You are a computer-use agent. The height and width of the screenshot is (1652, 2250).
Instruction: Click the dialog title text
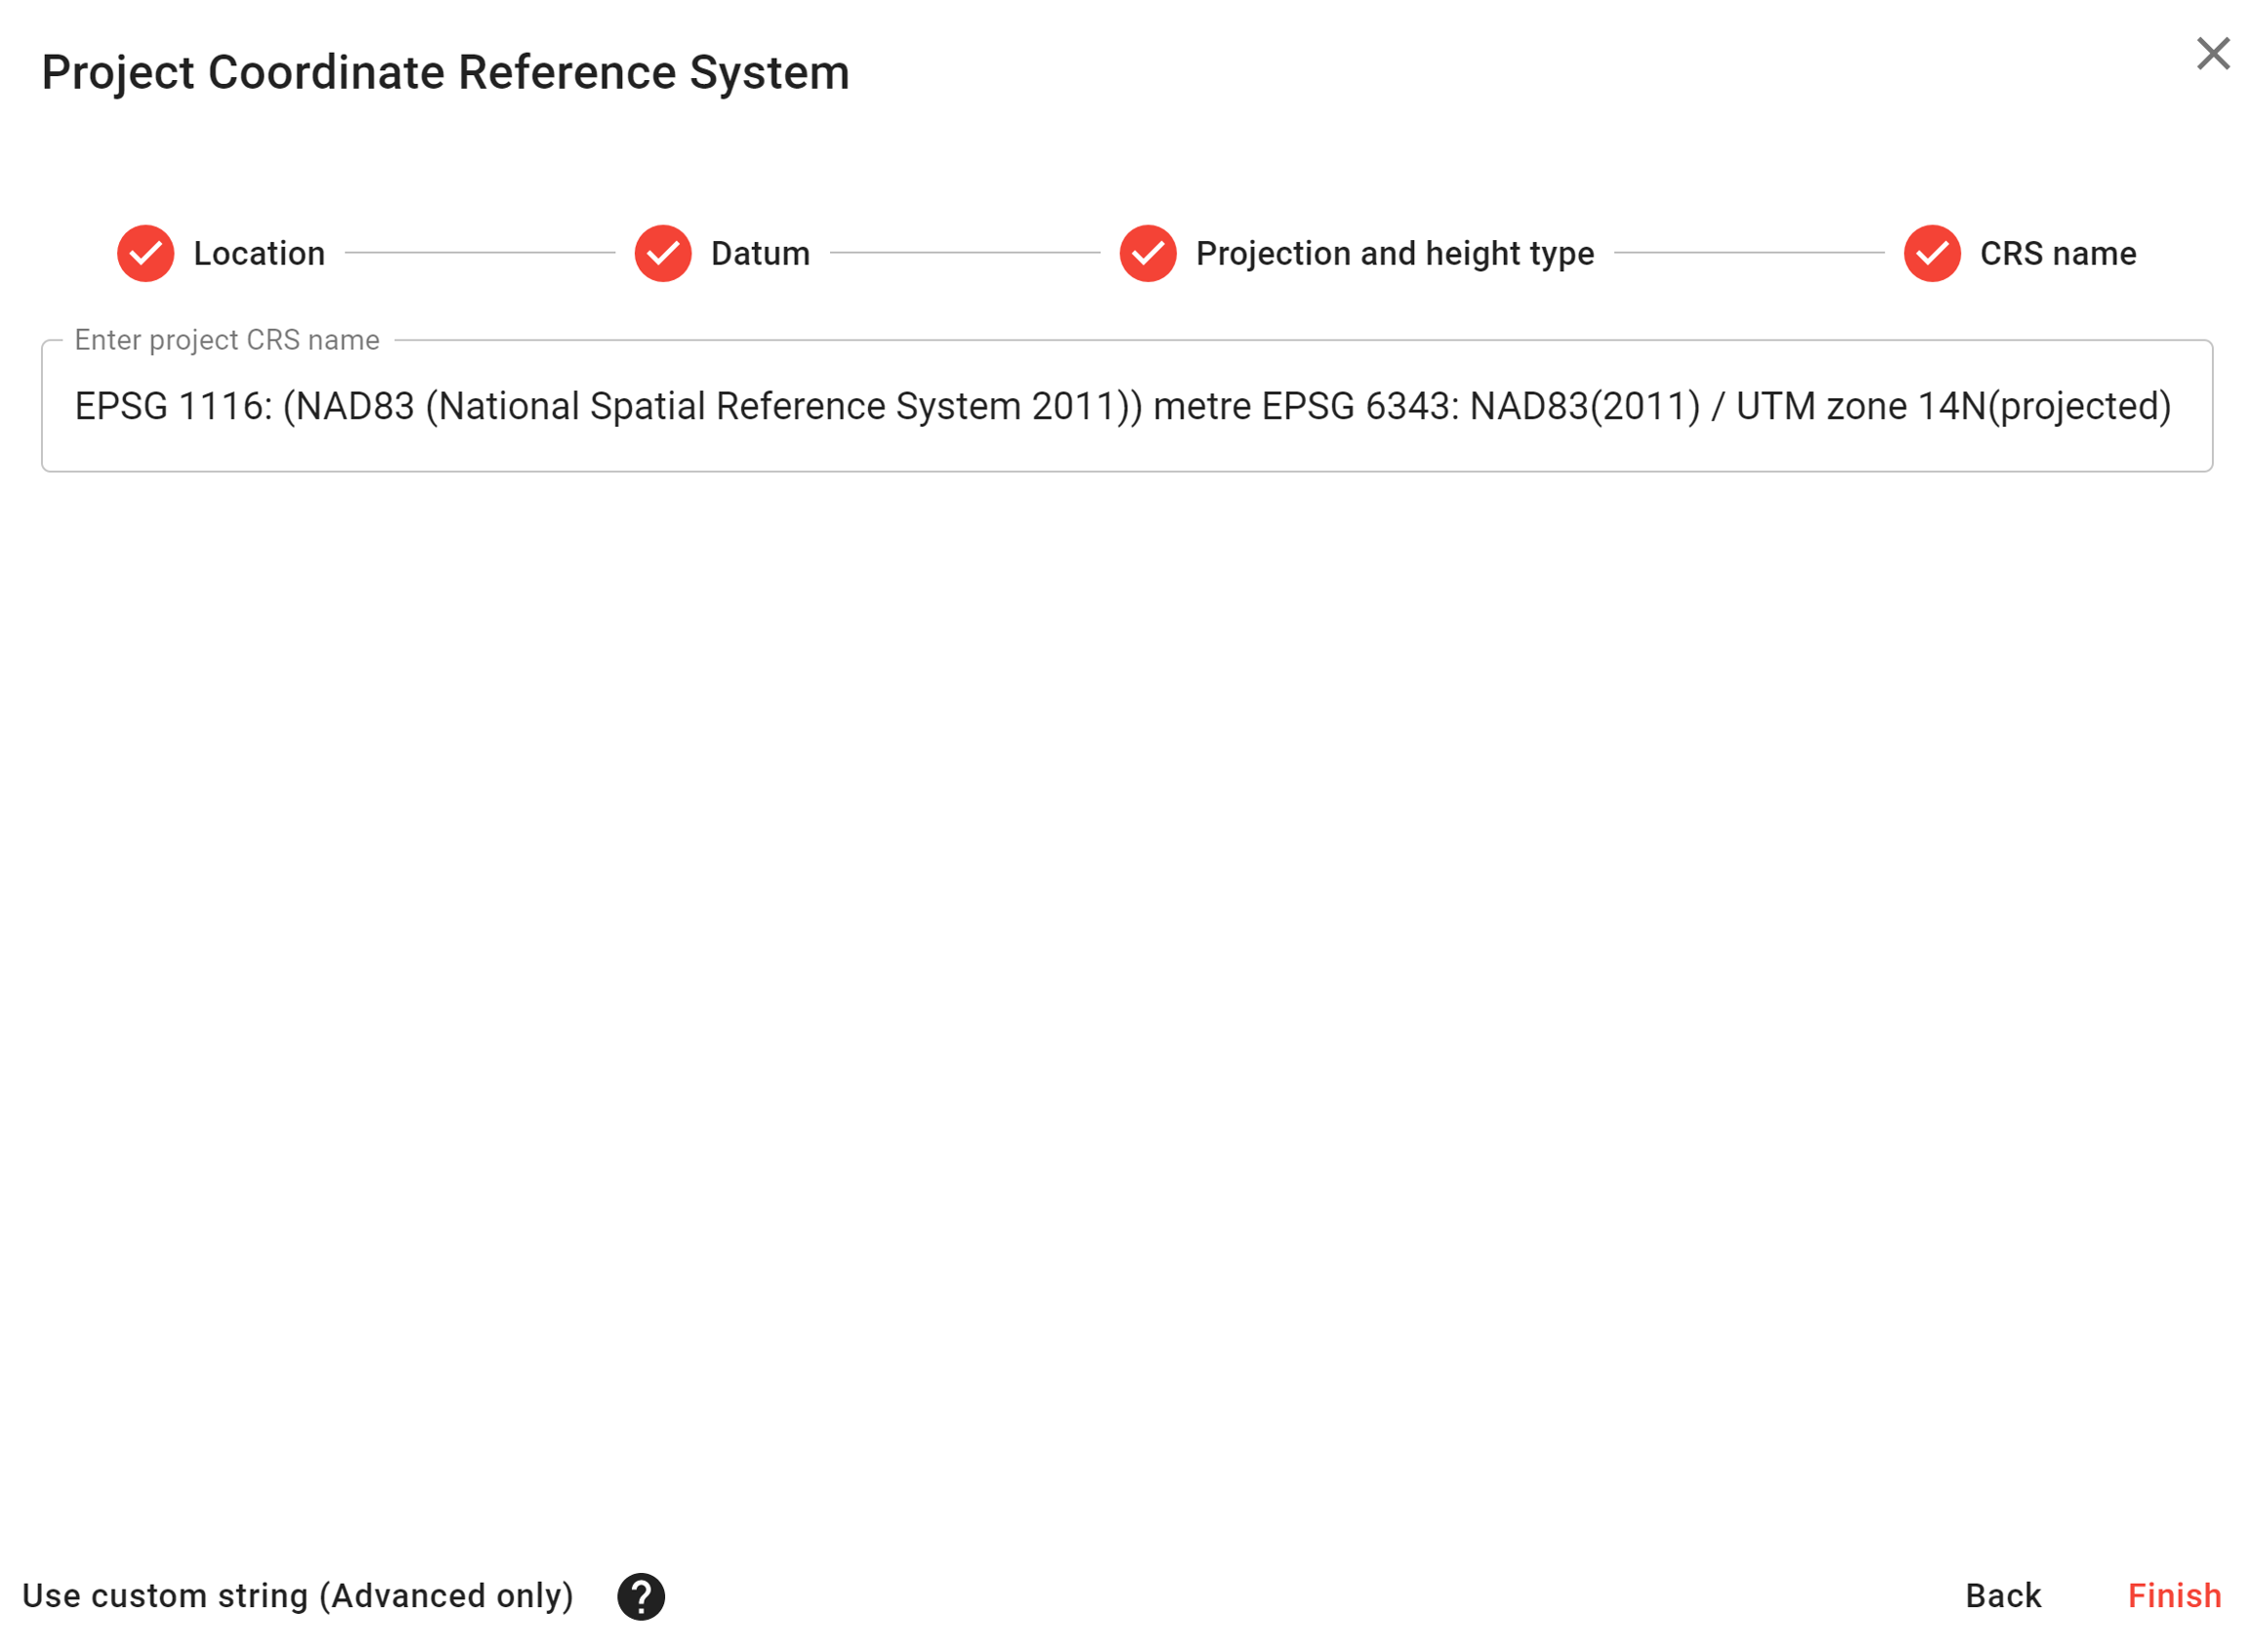445,73
